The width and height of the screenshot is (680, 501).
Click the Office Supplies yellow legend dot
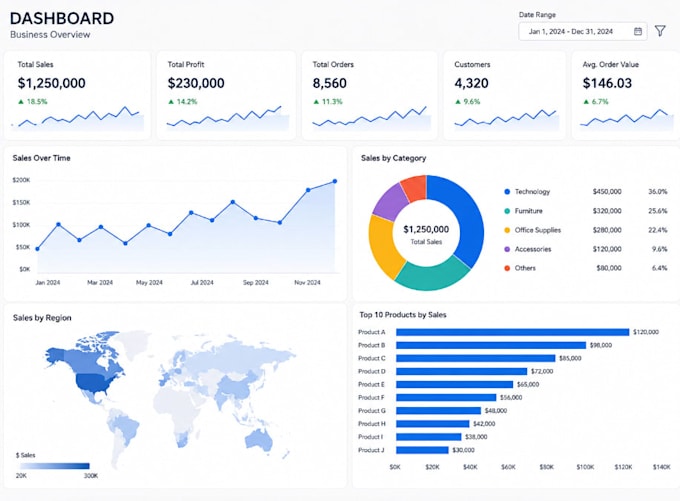pyautogui.click(x=507, y=230)
